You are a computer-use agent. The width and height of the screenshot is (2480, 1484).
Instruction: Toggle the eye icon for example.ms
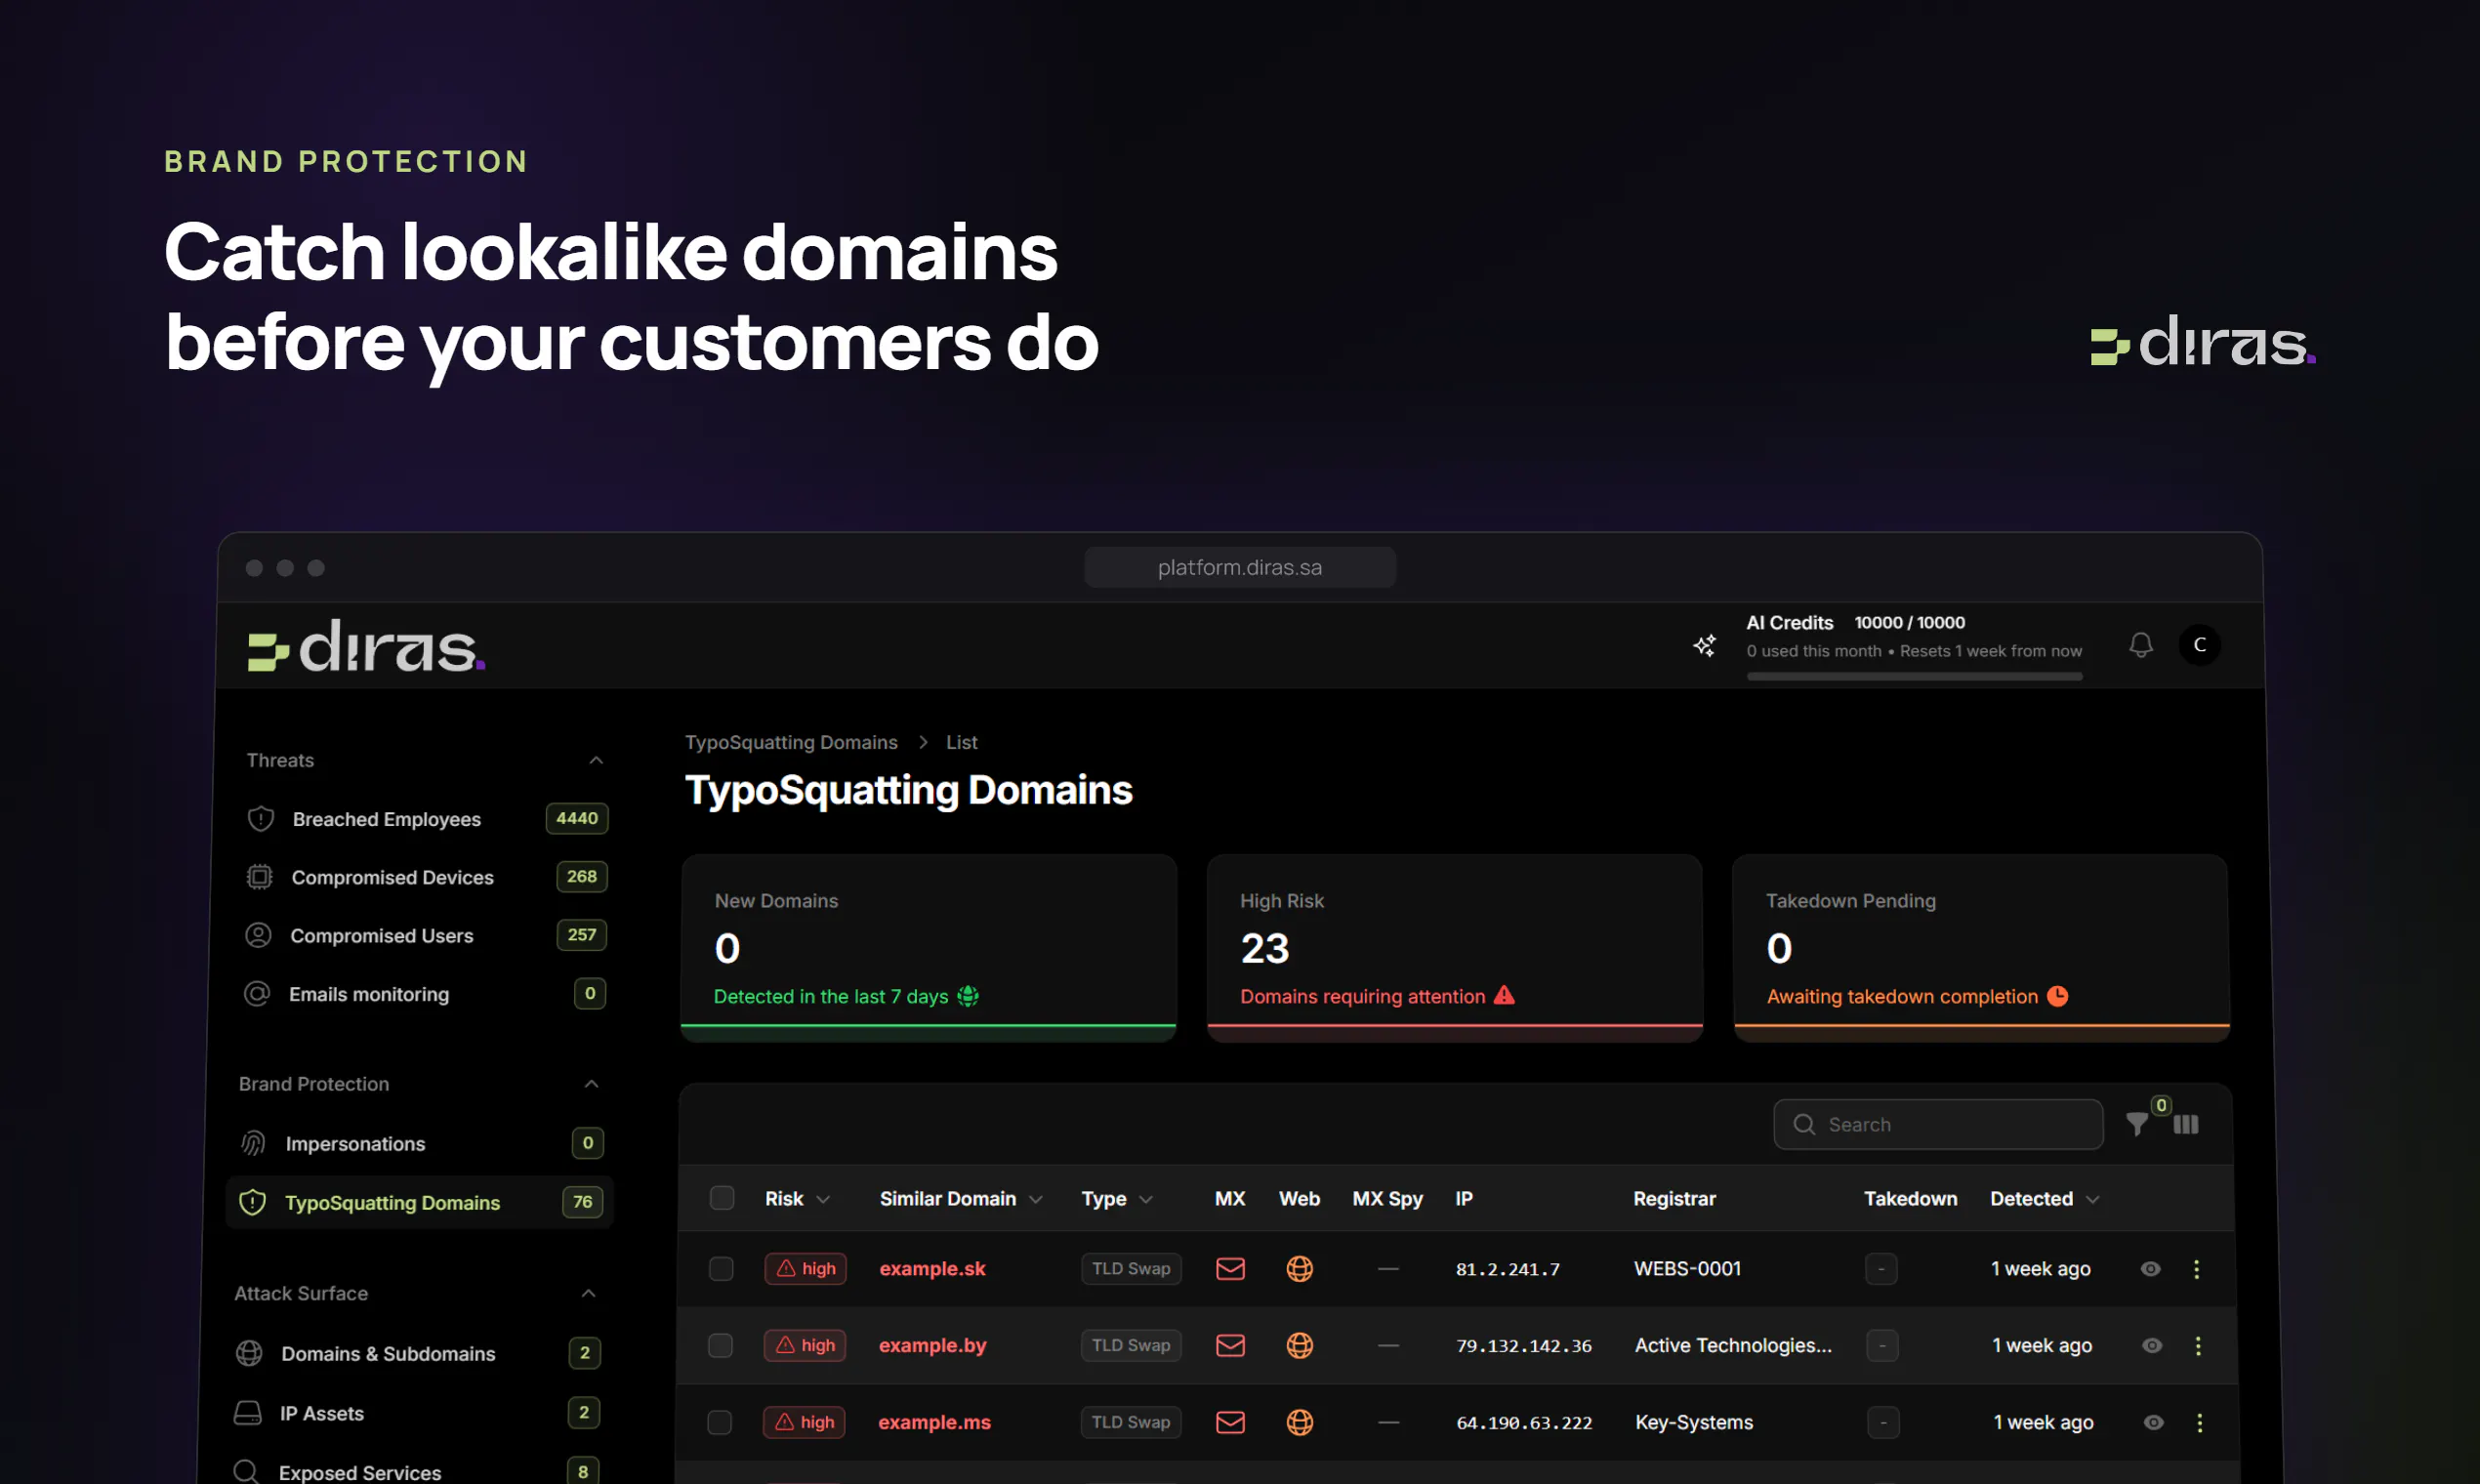(x=2153, y=1422)
